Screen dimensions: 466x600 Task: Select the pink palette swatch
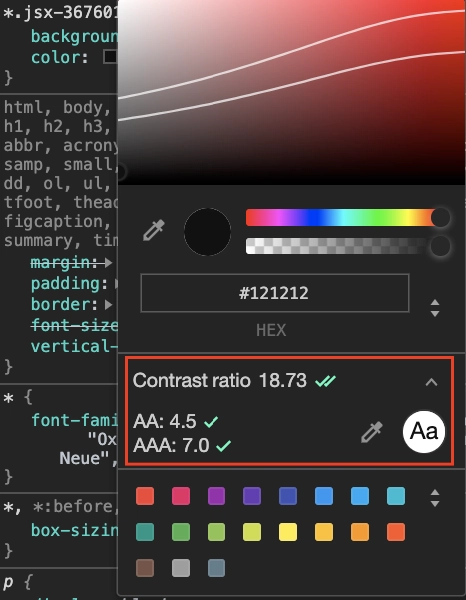[181, 496]
